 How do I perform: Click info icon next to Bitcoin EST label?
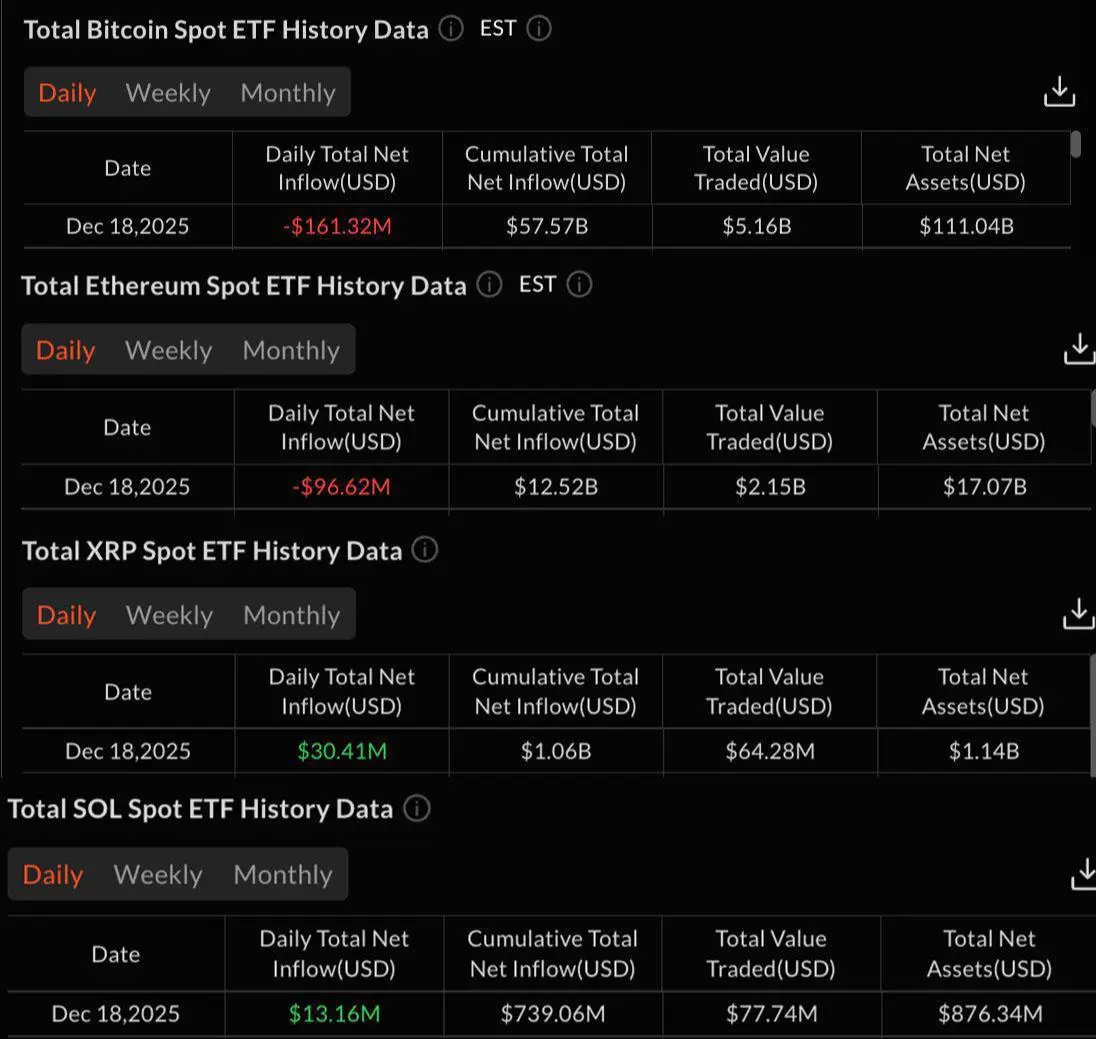(539, 29)
